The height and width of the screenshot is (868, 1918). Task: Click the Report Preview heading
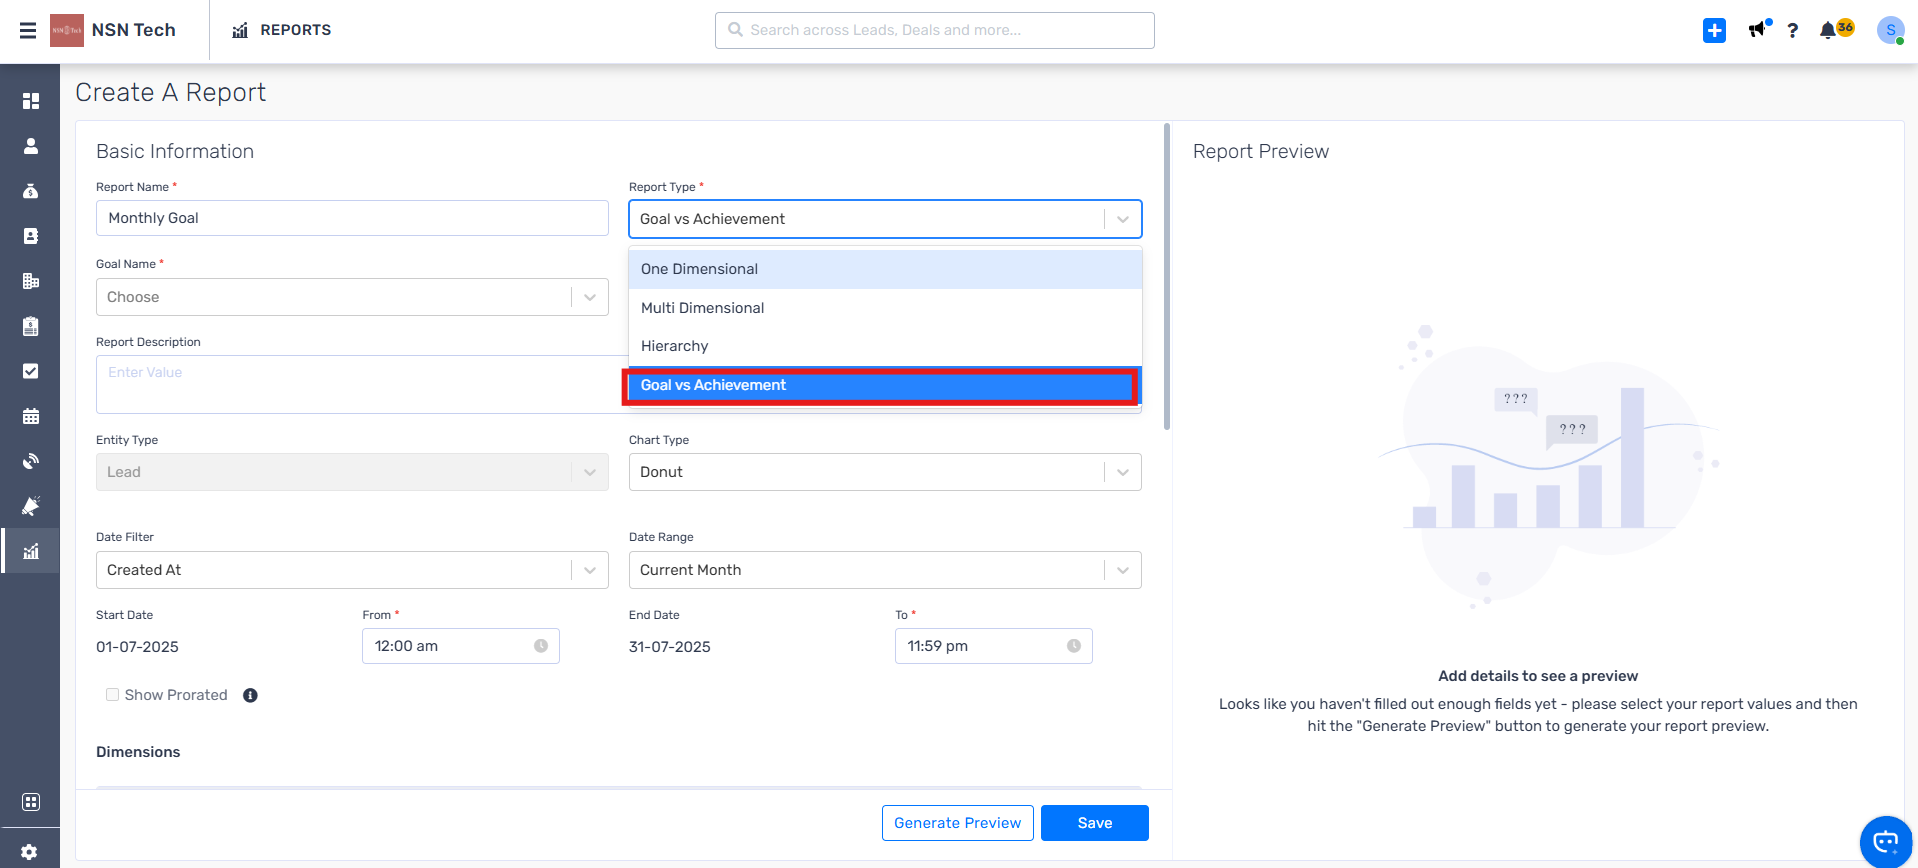click(x=1261, y=151)
